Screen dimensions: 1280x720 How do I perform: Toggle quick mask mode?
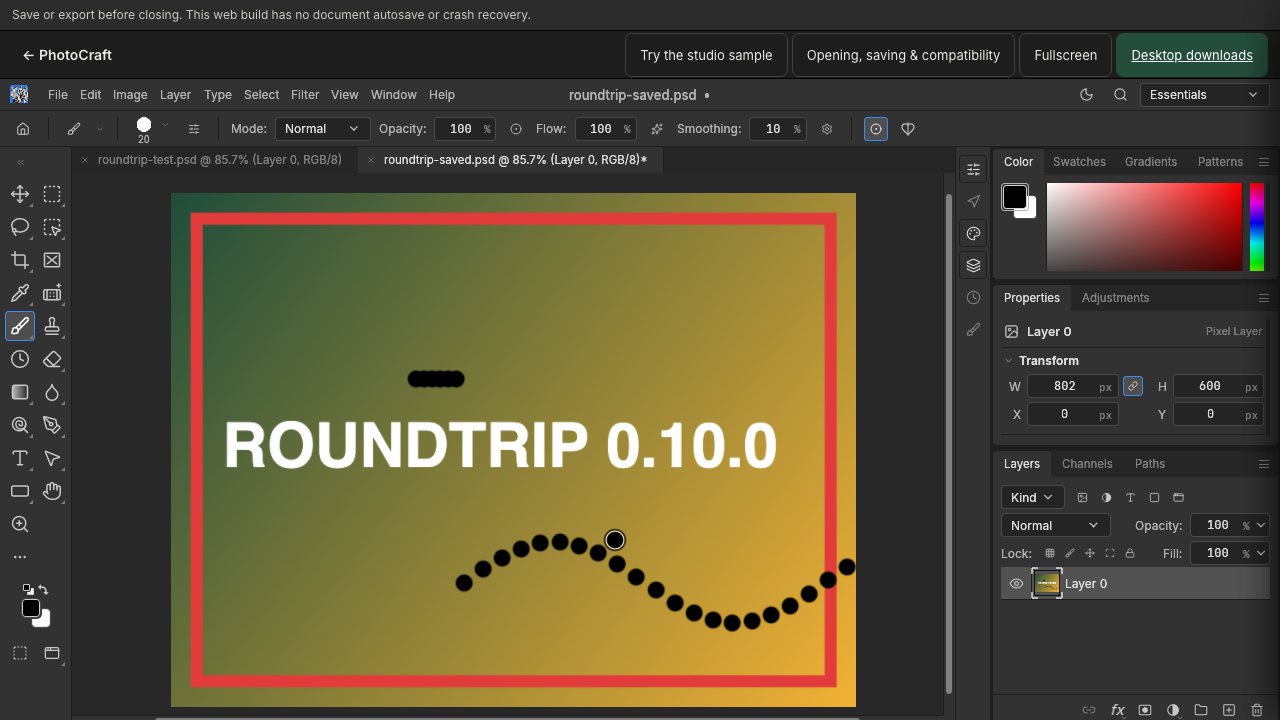[20, 653]
